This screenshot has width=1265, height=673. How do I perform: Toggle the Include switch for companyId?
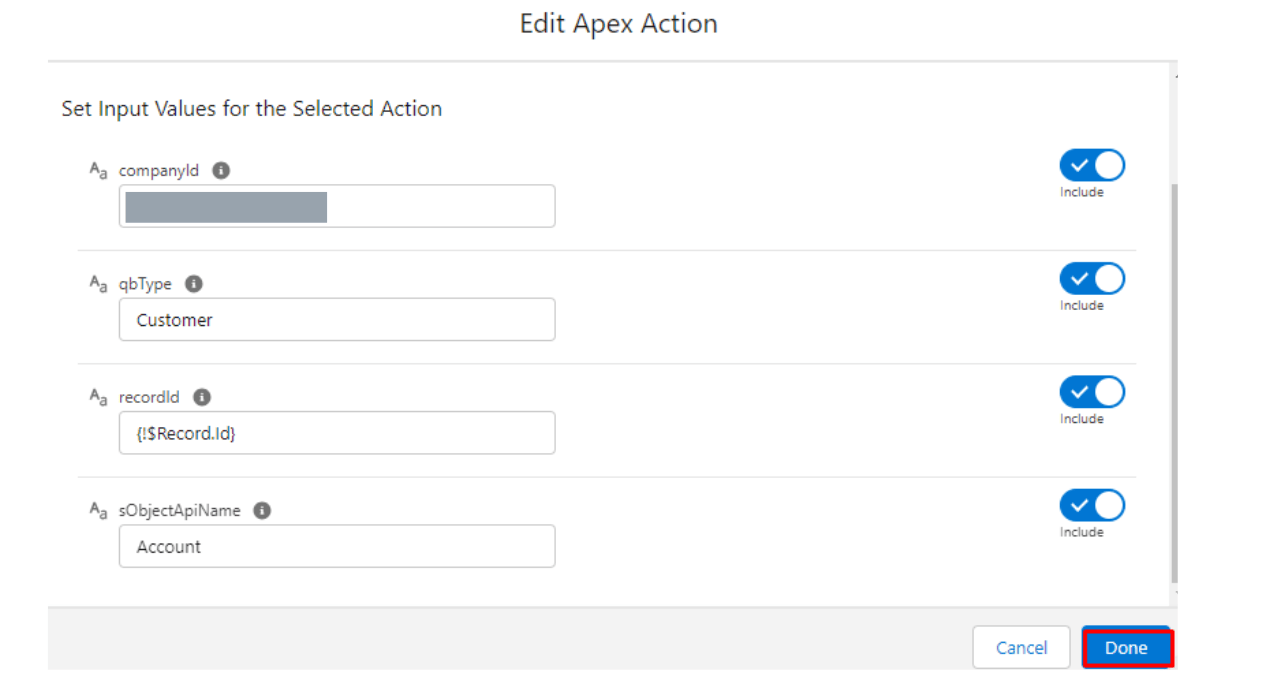point(1092,166)
